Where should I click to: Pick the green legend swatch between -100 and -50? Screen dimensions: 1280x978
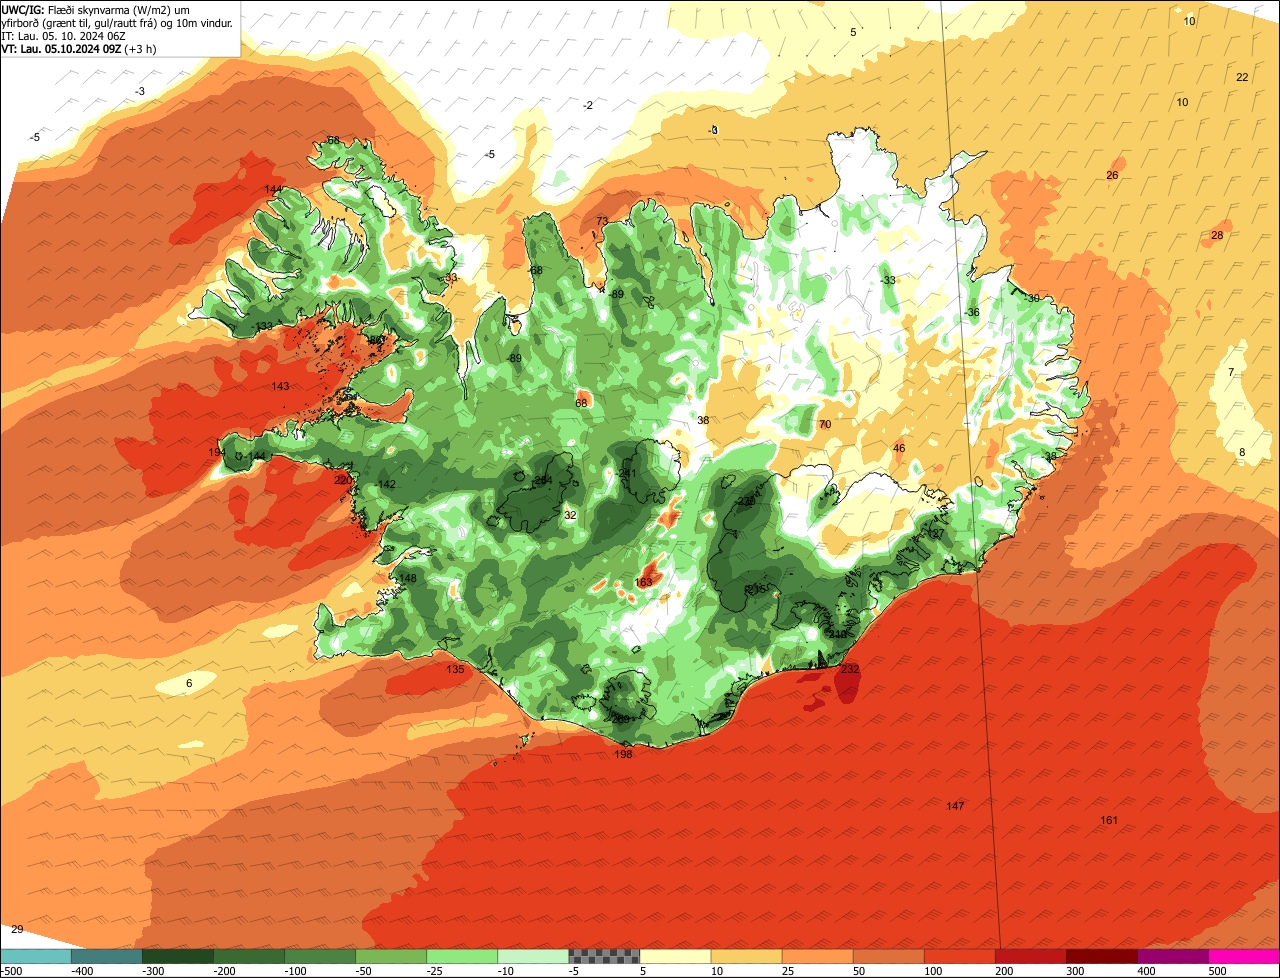(x=320, y=956)
